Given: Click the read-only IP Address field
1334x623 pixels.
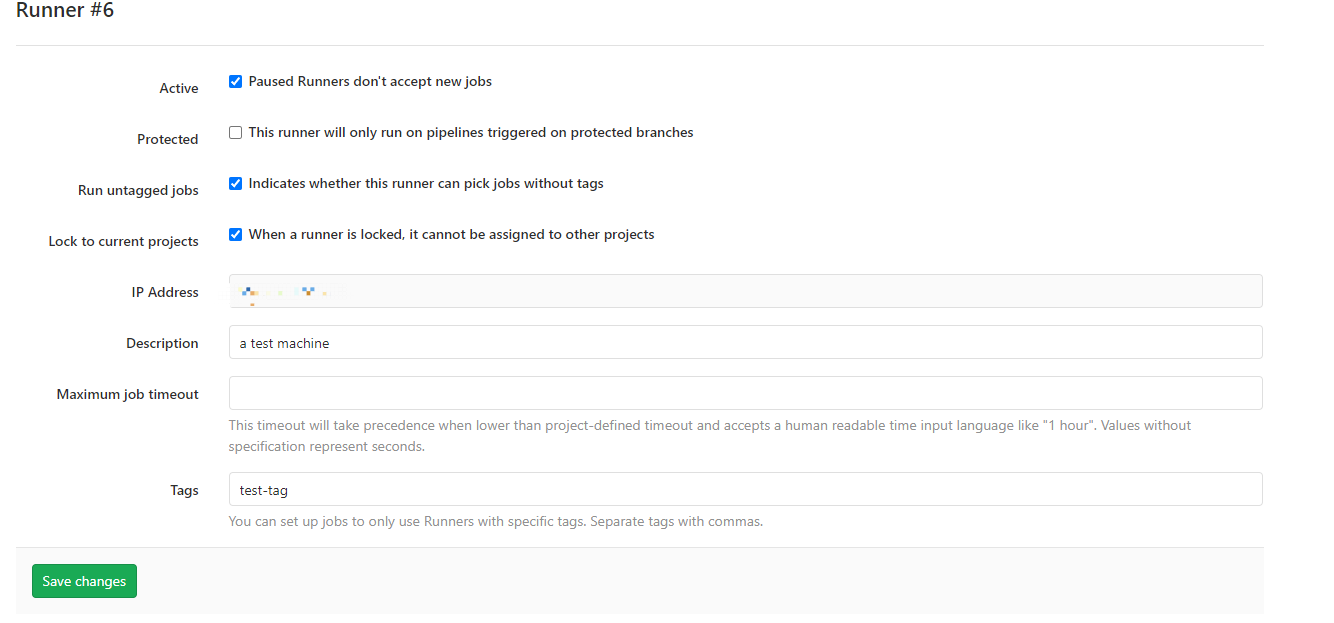Looking at the screenshot, I should (745, 291).
